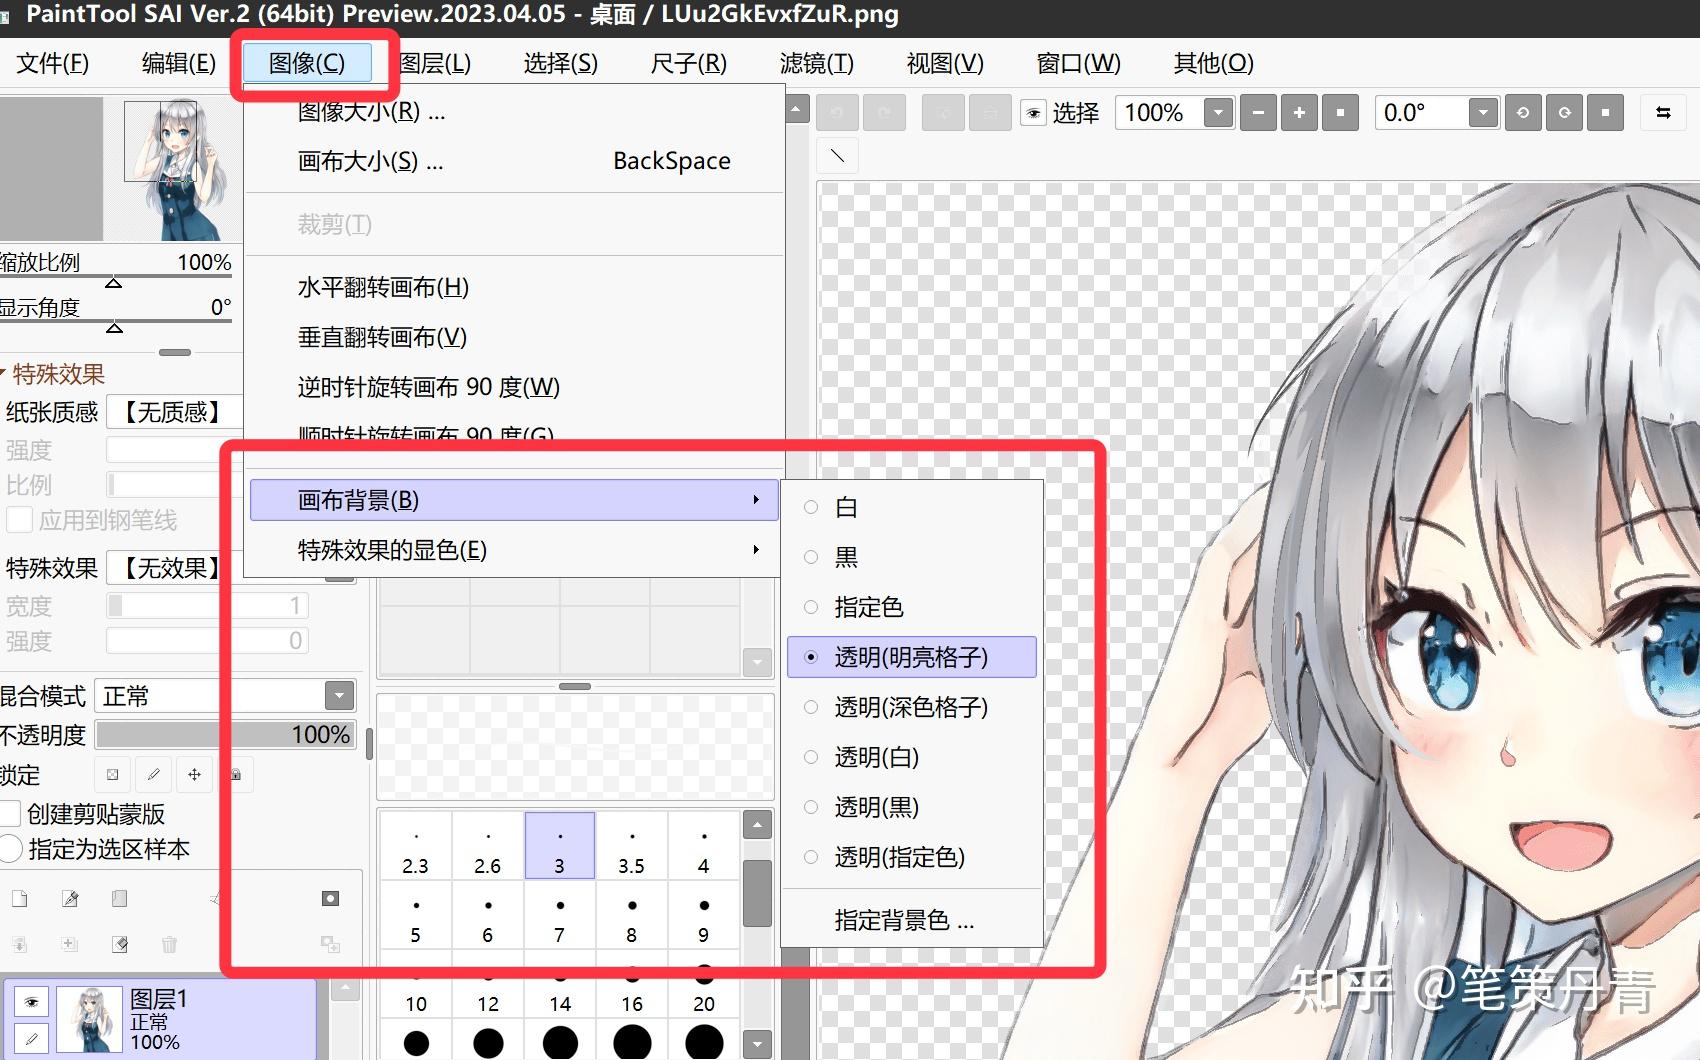Image resolution: width=1700 pixels, height=1060 pixels.
Task: Adjust the 不透明度 100% slider
Action: tap(225, 735)
